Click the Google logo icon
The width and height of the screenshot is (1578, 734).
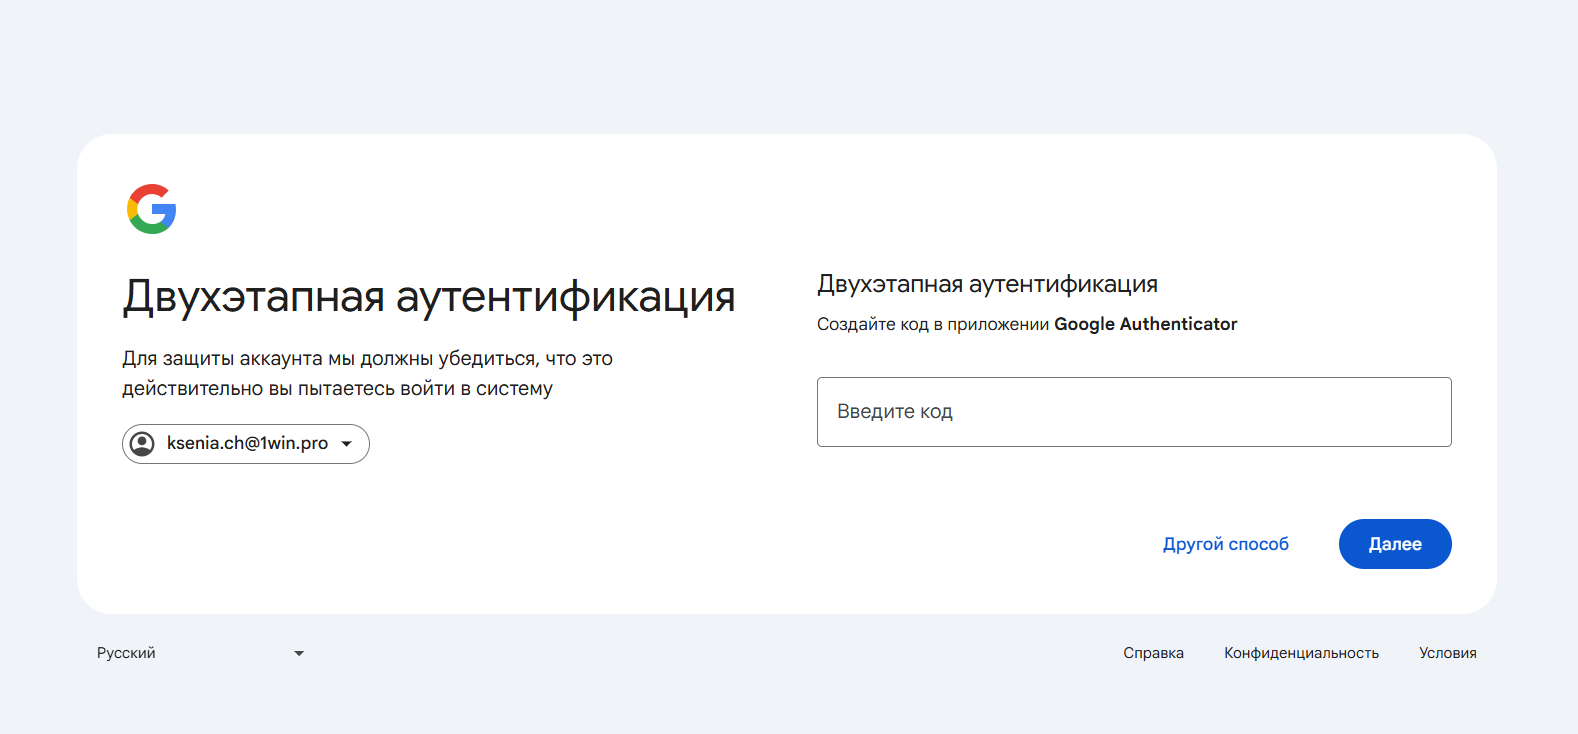pyautogui.click(x=152, y=209)
